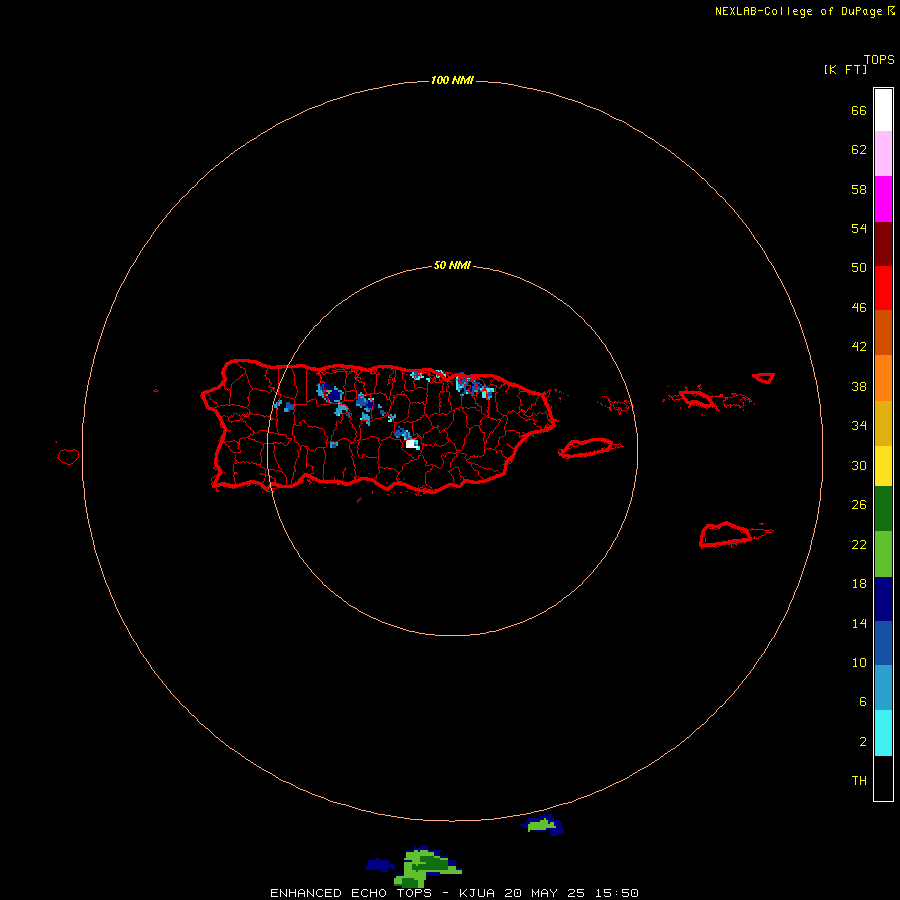Click the "66" legend value
The height and width of the screenshot is (900, 900).
coord(859,111)
